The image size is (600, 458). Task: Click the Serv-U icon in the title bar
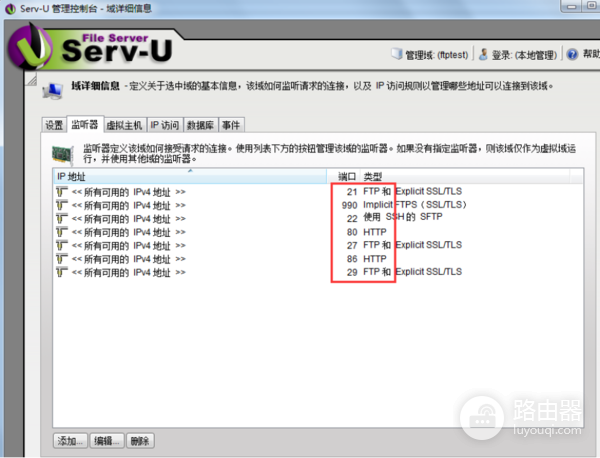click(x=10, y=8)
